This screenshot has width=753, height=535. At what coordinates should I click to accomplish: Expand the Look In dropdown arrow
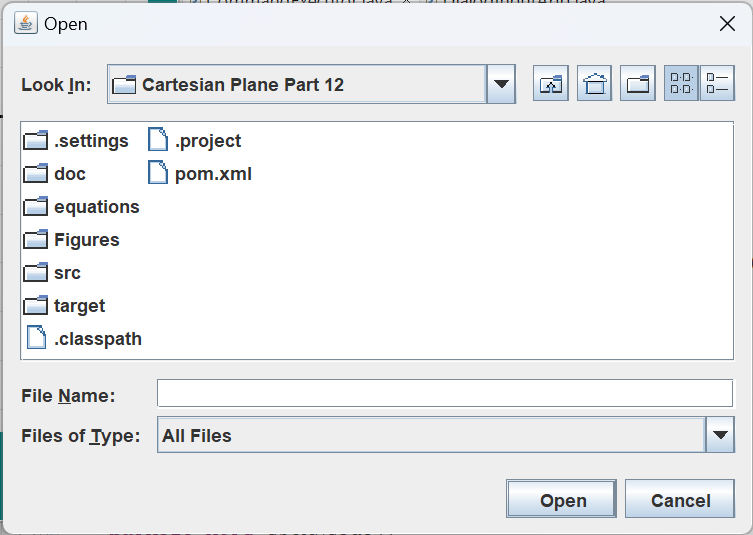click(x=501, y=85)
